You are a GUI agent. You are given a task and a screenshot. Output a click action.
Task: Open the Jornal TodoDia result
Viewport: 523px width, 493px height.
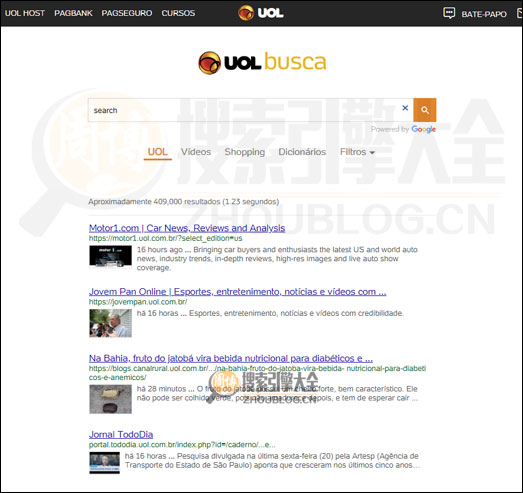[x=121, y=435]
